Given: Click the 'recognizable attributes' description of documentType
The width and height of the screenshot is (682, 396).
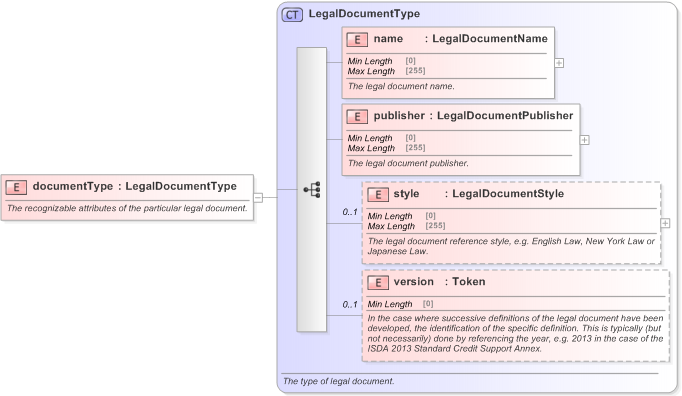Looking at the screenshot, I should coord(127,208).
